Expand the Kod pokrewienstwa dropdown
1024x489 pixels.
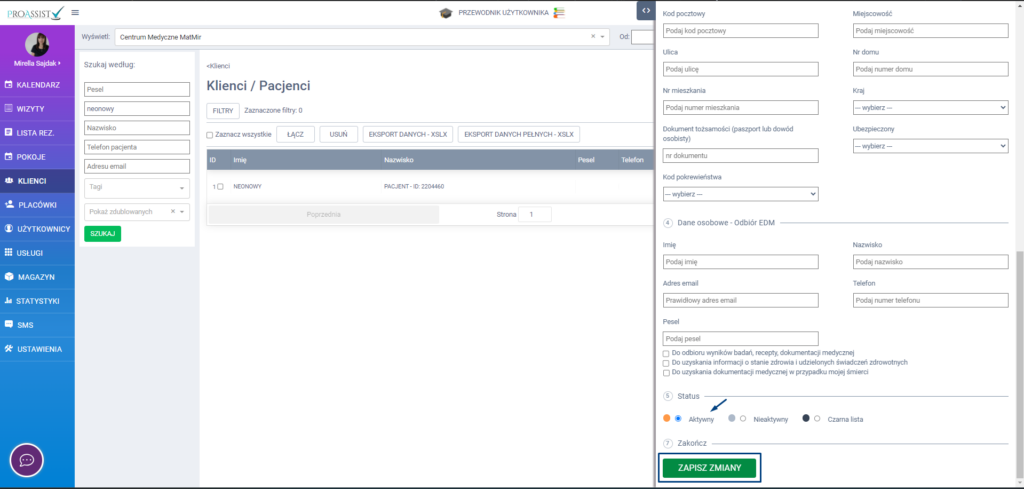[740, 193]
